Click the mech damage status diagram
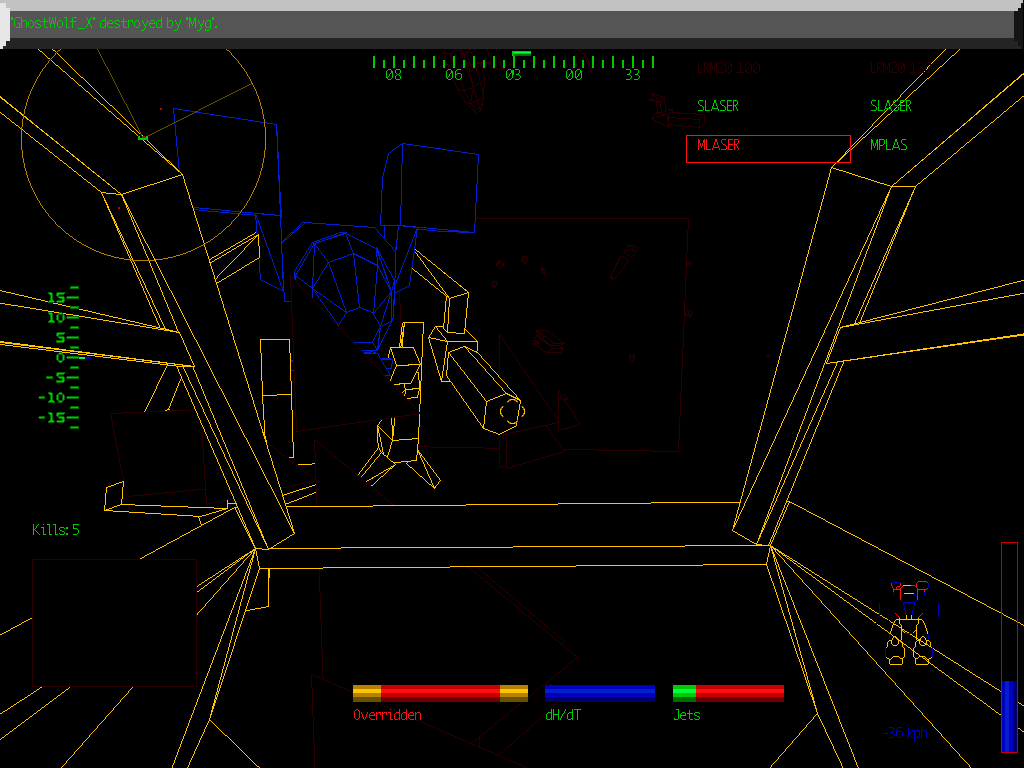Image resolution: width=1024 pixels, height=768 pixels. coord(910,625)
